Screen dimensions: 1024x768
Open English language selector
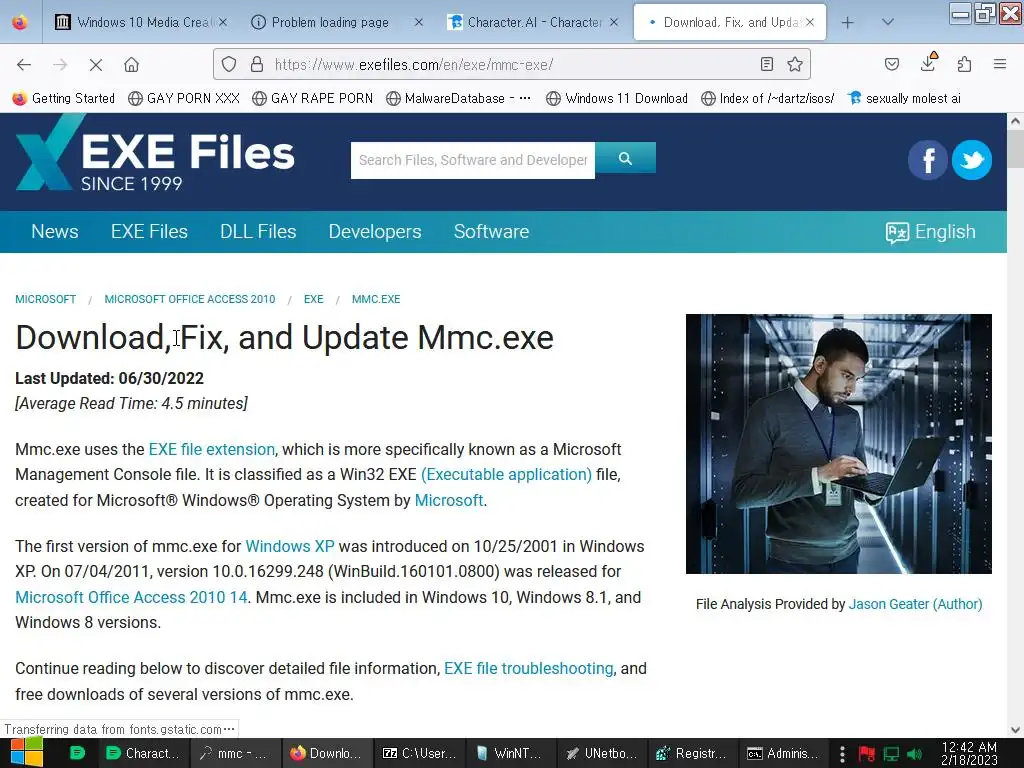(x=931, y=232)
